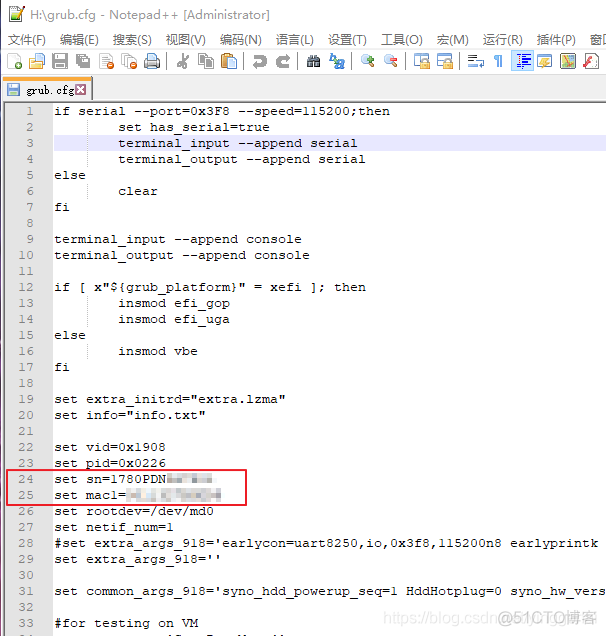Open the 文件(F) menu
The height and width of the screenshot is (636, 606).
pos(27,40)
